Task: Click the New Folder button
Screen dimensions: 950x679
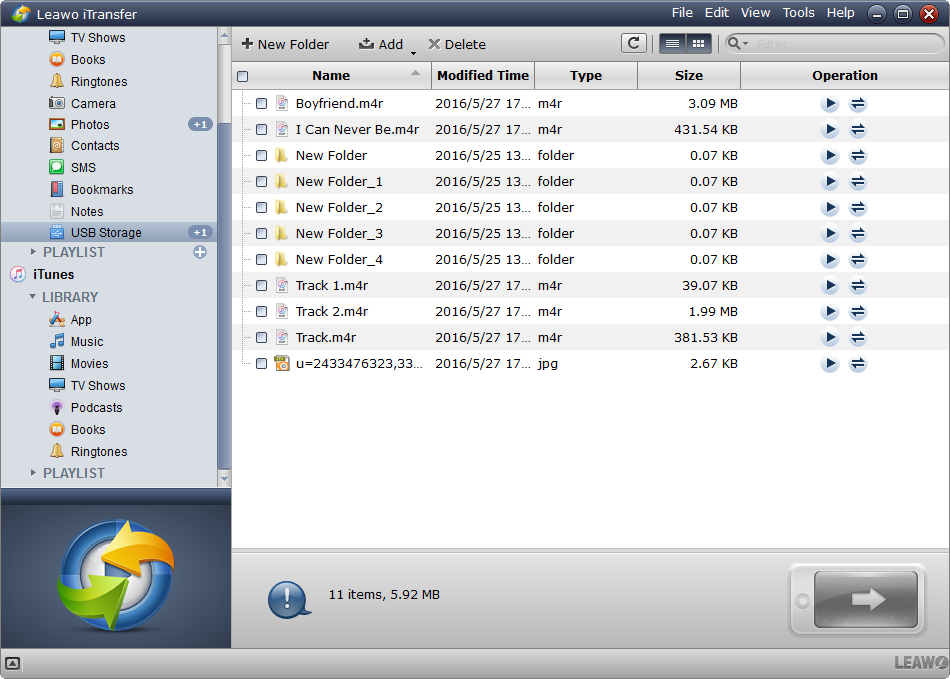Action: [x=285, y=44]
